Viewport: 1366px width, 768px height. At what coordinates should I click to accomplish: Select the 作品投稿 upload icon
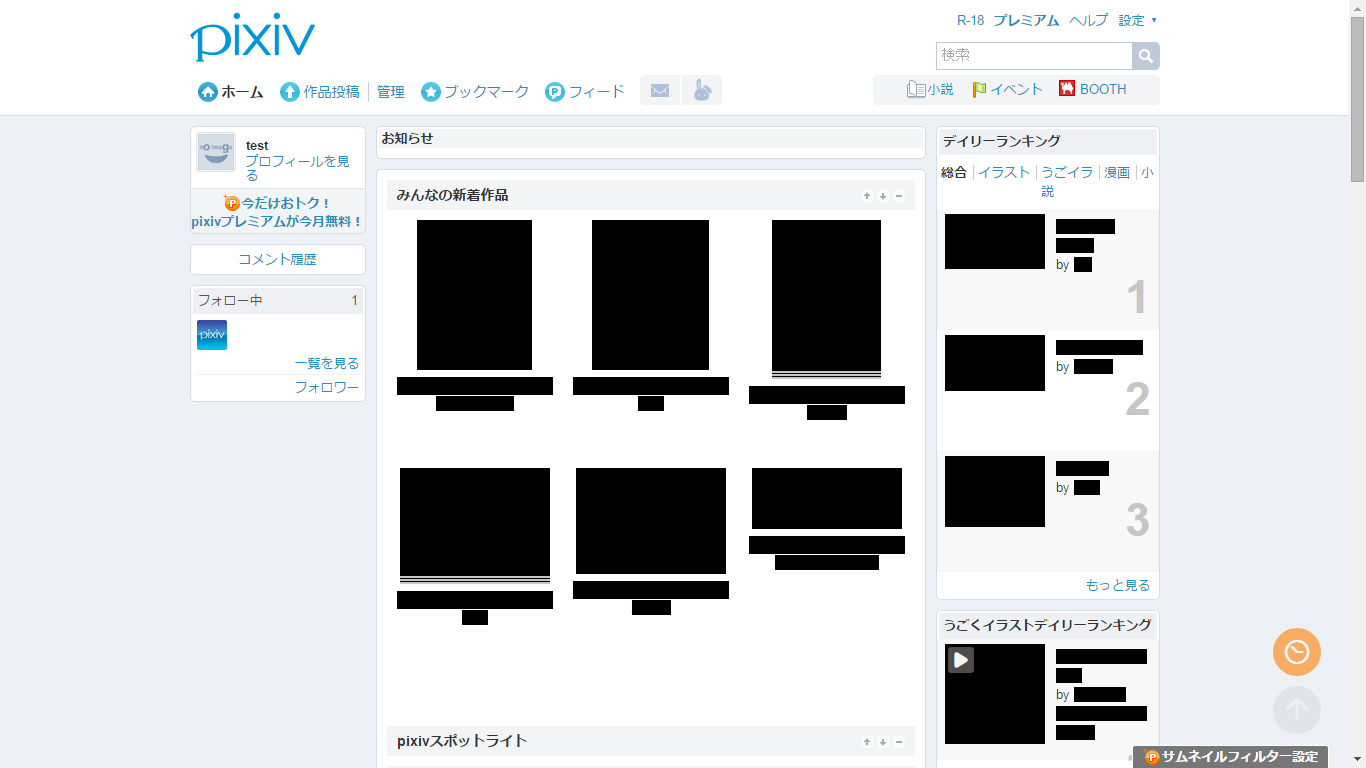[x=288, y=91]
